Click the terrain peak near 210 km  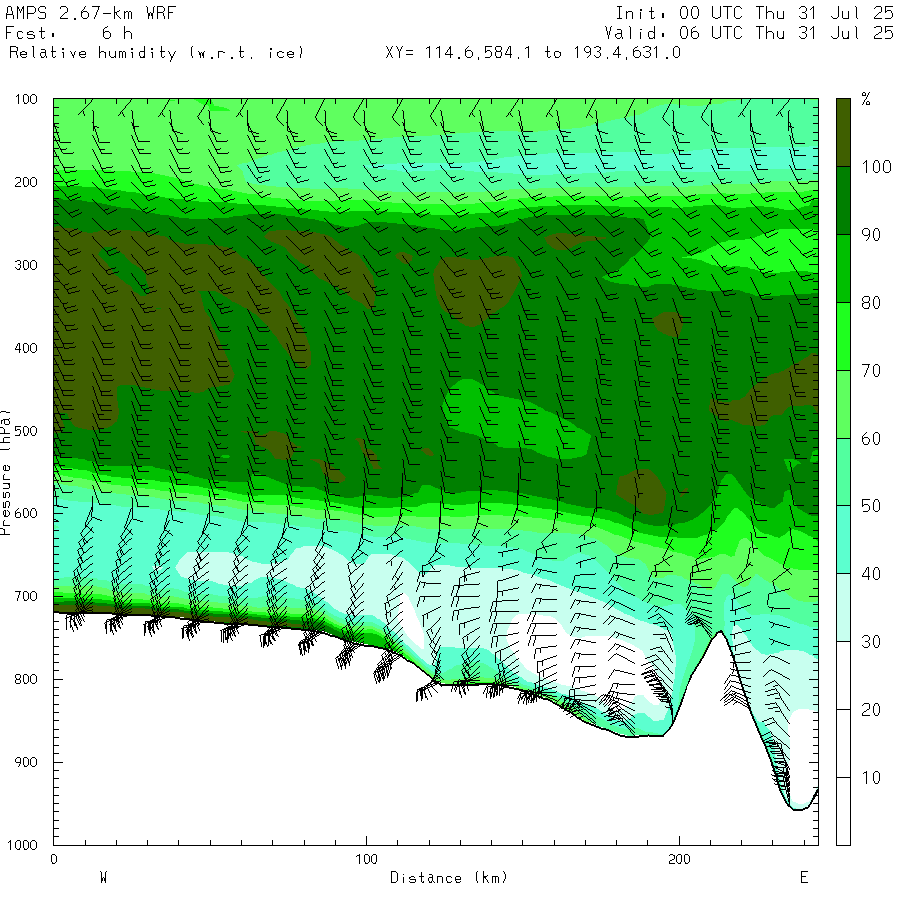[720, 631]
